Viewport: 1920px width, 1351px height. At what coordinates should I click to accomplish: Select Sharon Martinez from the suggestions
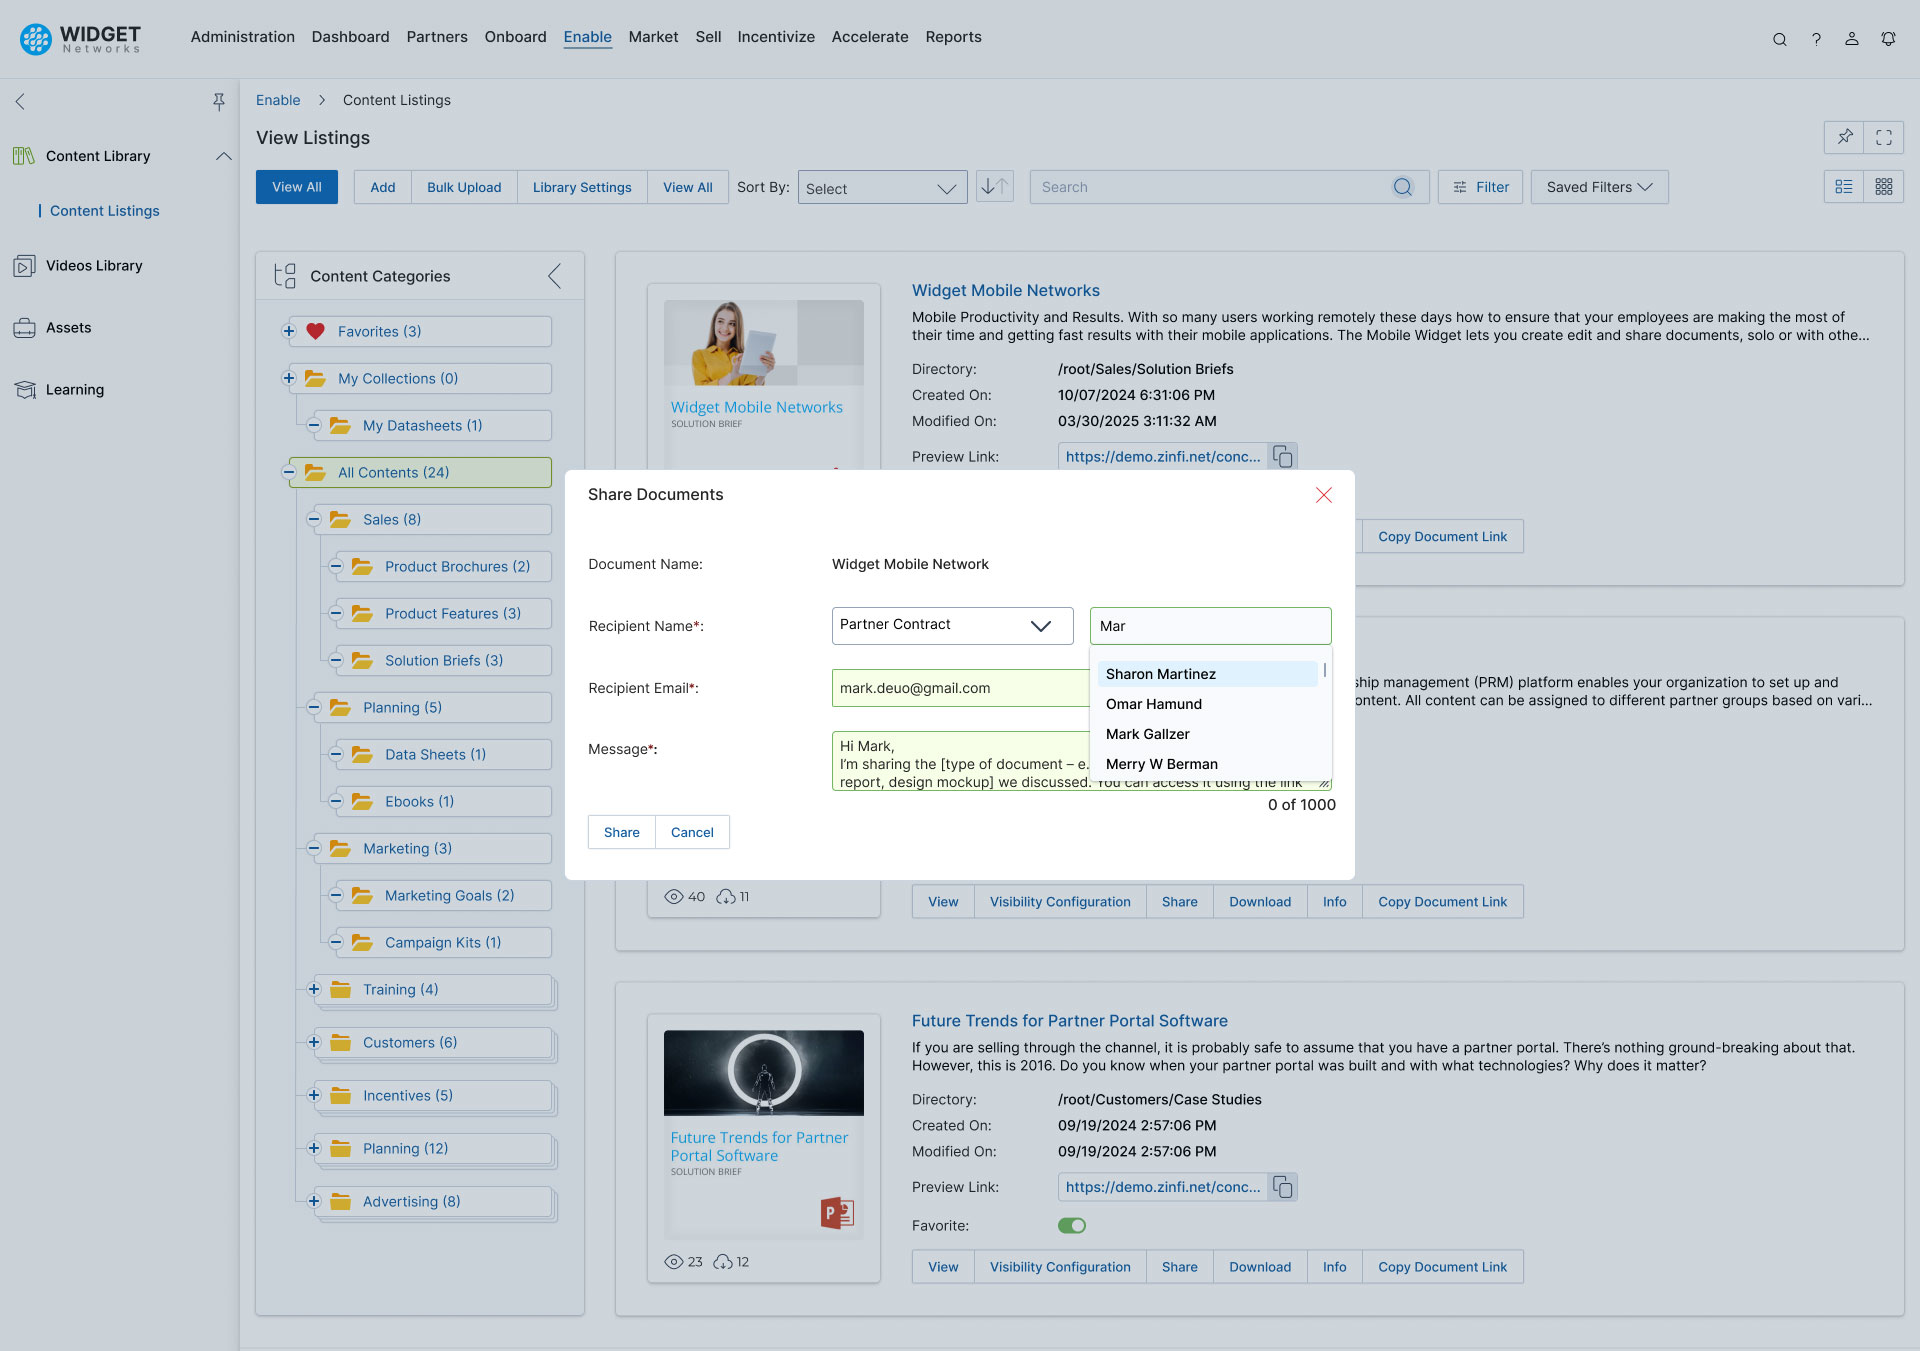pos(1160,673)
